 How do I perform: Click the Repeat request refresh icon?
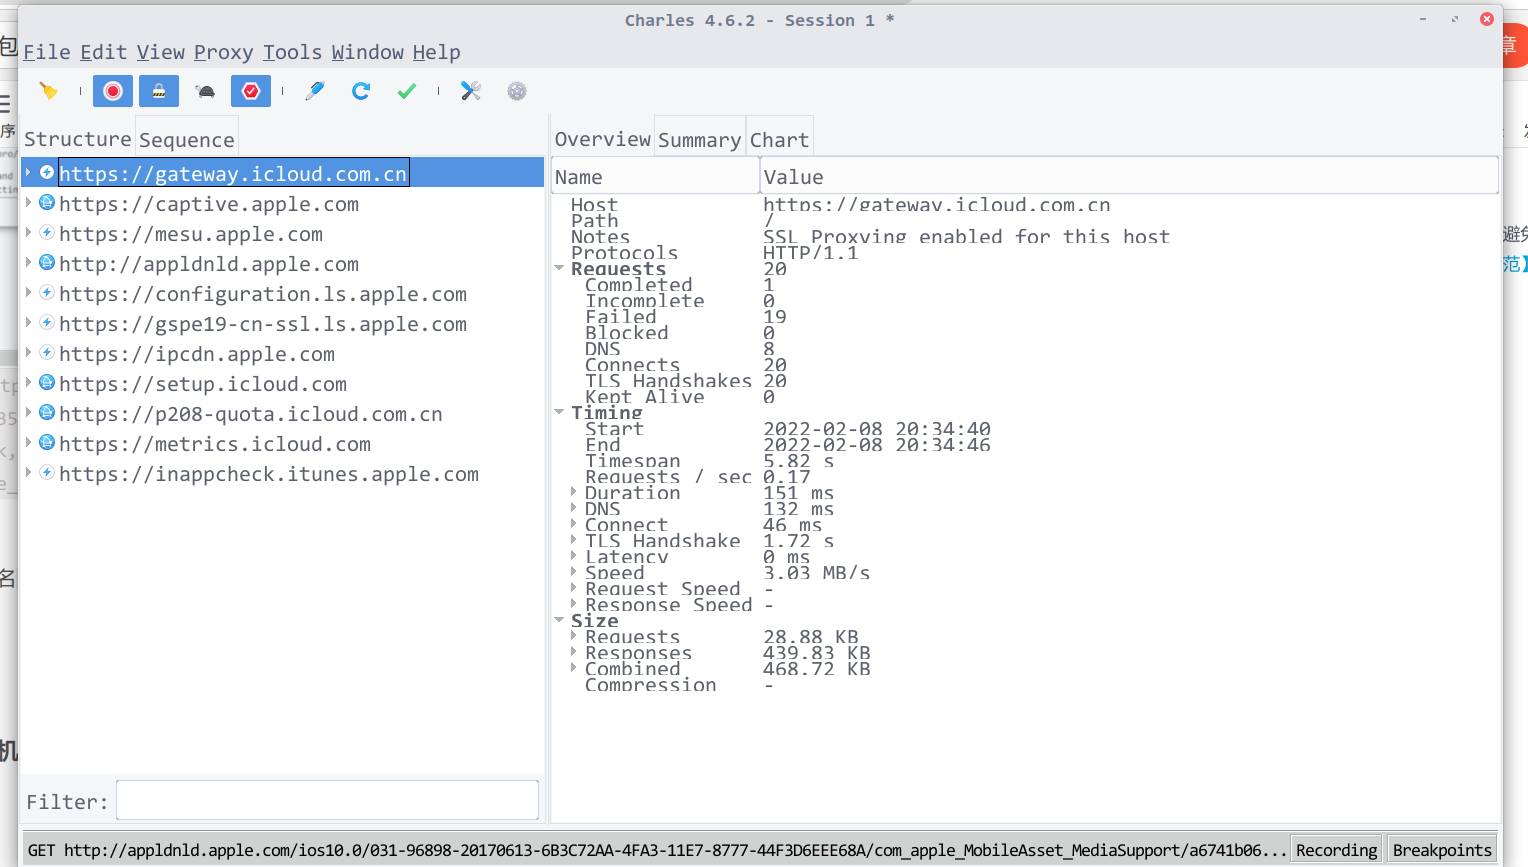click(361, 91)
